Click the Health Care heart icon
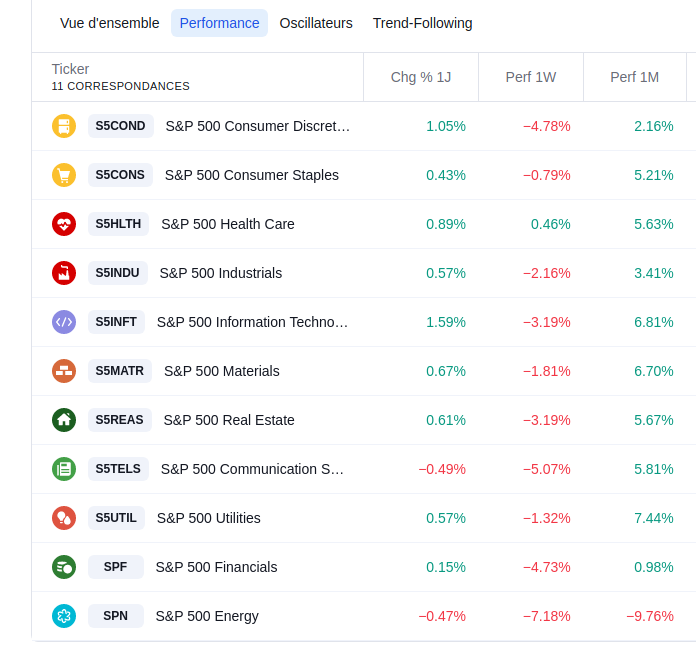Image resolution: width=696 pixels, height=666 pixels. click(64, 224)
